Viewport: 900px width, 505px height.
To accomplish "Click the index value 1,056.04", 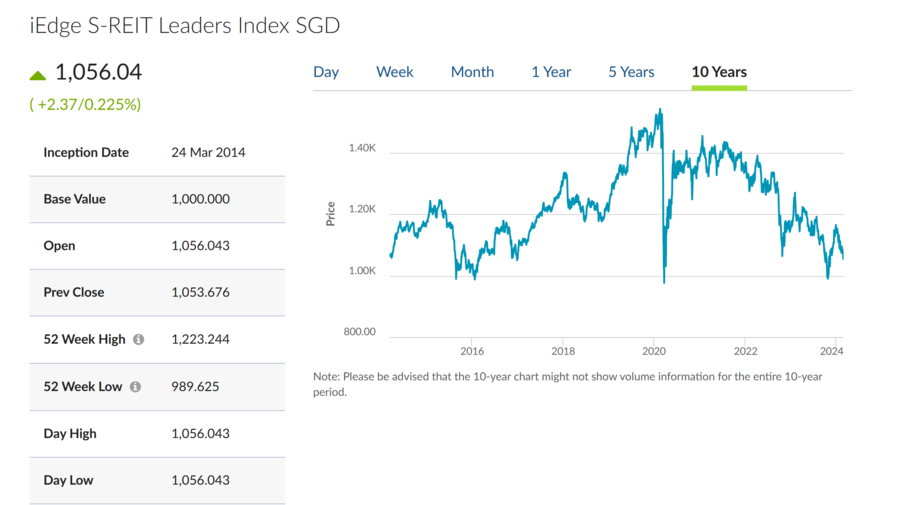I will tap(98, 72).
